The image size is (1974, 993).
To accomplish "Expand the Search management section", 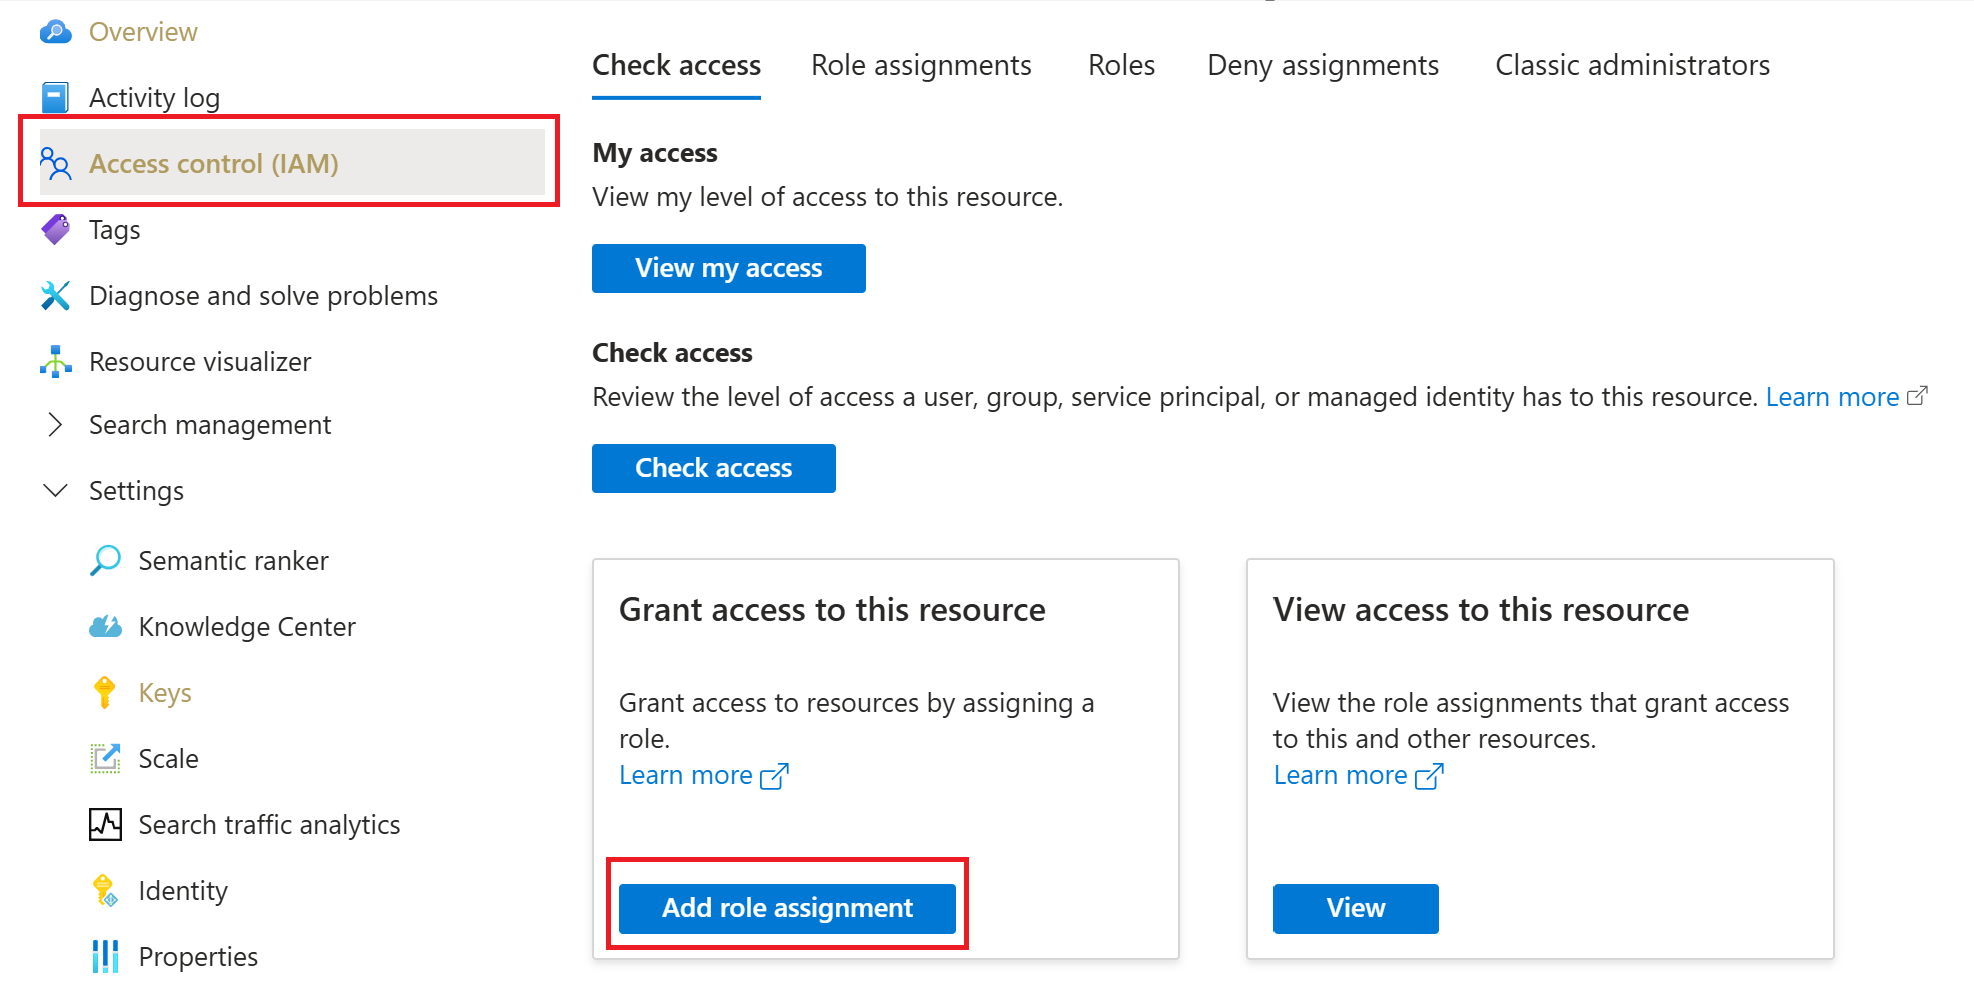I will 56,424.
